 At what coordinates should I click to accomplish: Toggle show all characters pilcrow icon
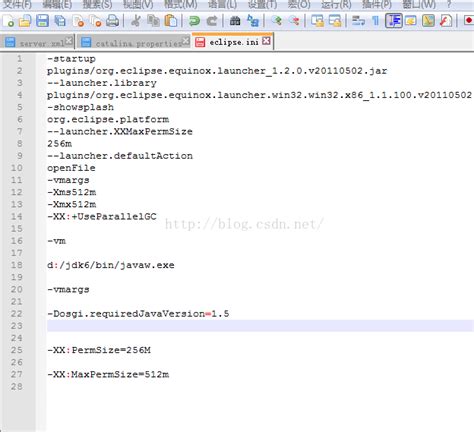[x=376, y=21]
